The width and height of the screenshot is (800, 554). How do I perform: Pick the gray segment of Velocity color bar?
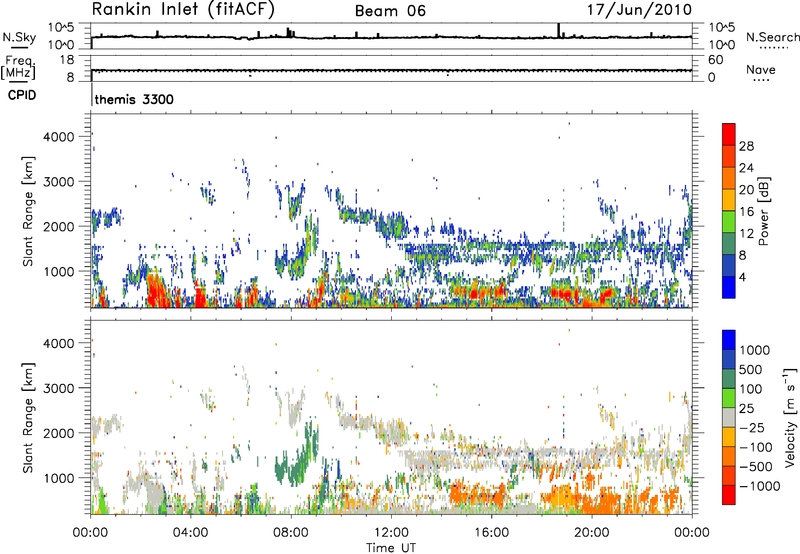click(729, 417)
